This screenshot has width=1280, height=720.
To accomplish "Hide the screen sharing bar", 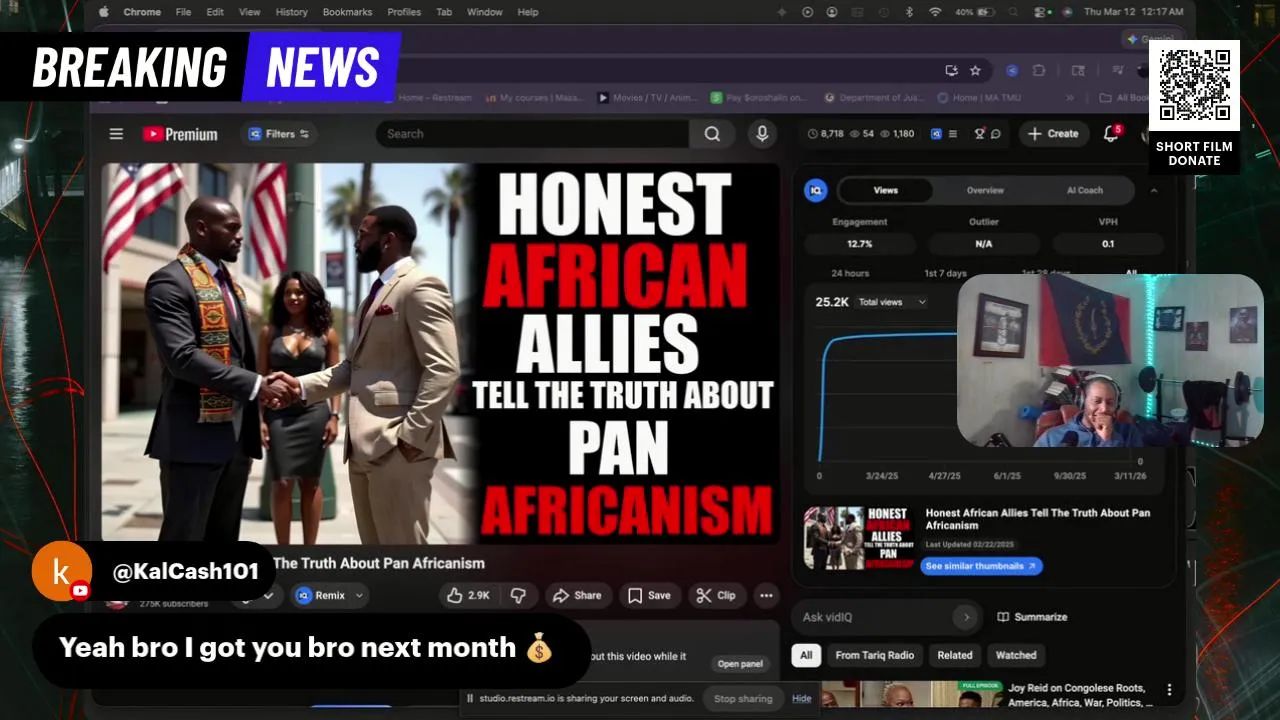I will [802, 699].
